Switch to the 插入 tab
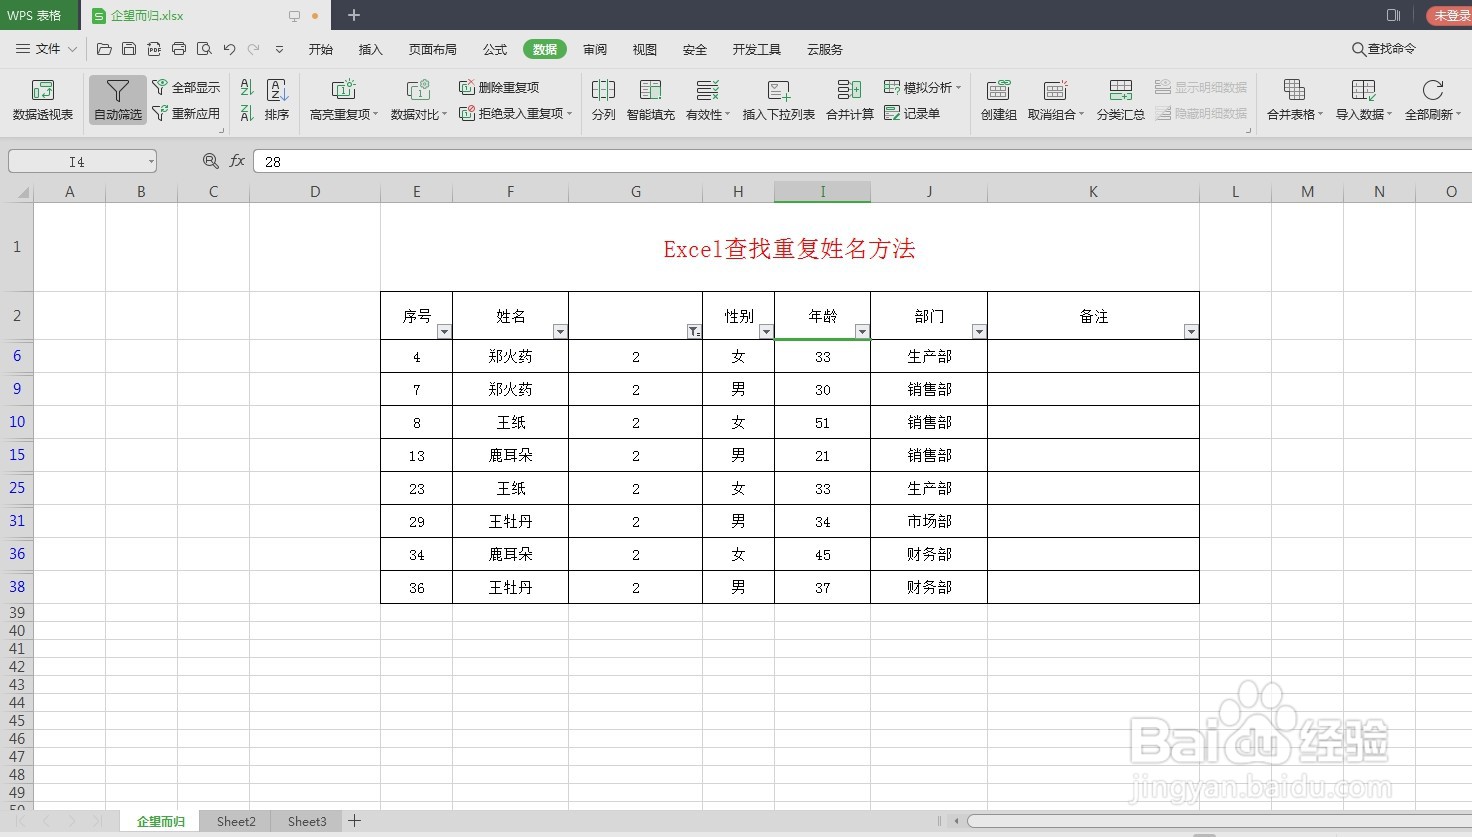 coord(371,49)
